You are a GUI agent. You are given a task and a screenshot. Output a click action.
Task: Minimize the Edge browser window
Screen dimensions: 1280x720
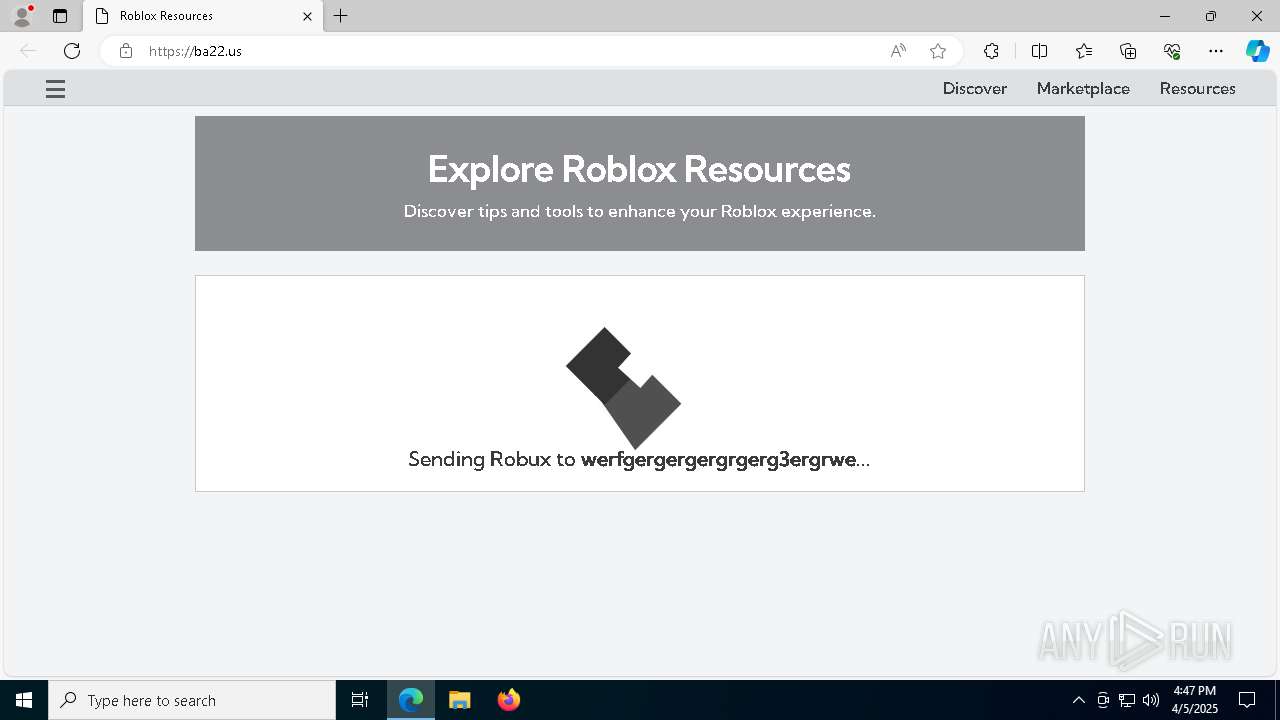[1165, 16]
